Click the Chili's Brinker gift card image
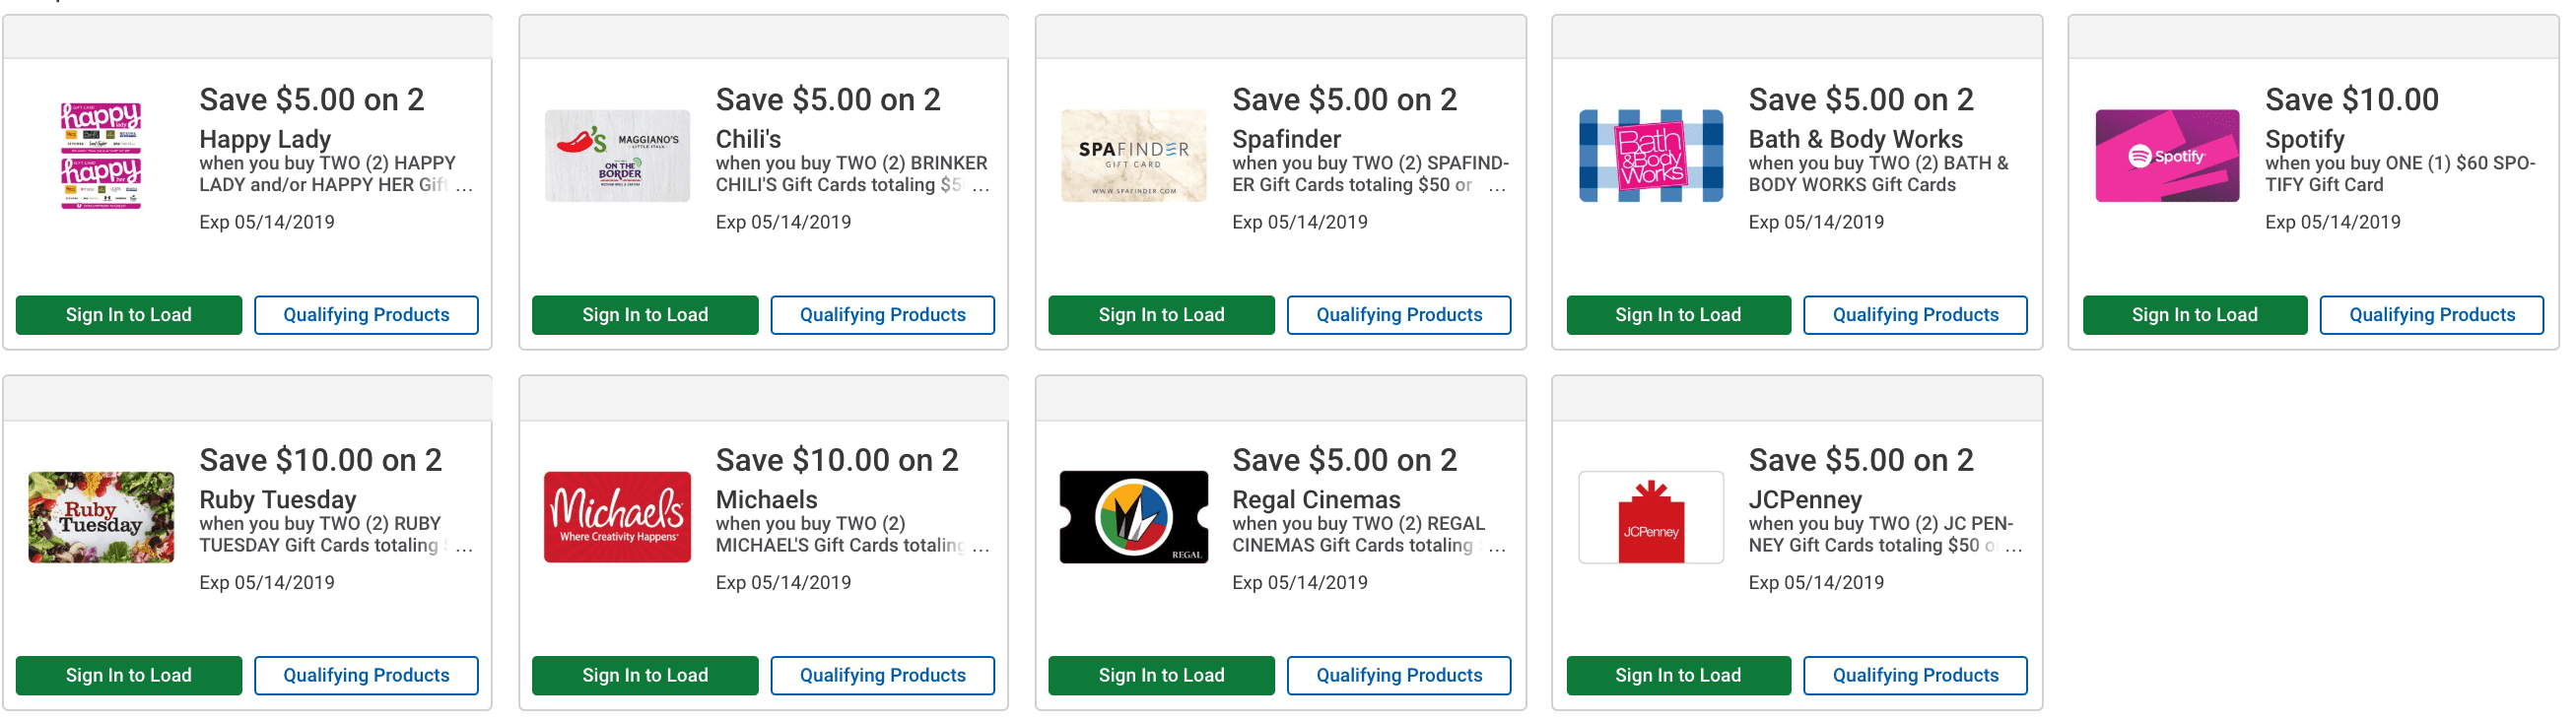Image resolution: width=2576 pixels, height=721 pixels. click(x=617, y=155)
